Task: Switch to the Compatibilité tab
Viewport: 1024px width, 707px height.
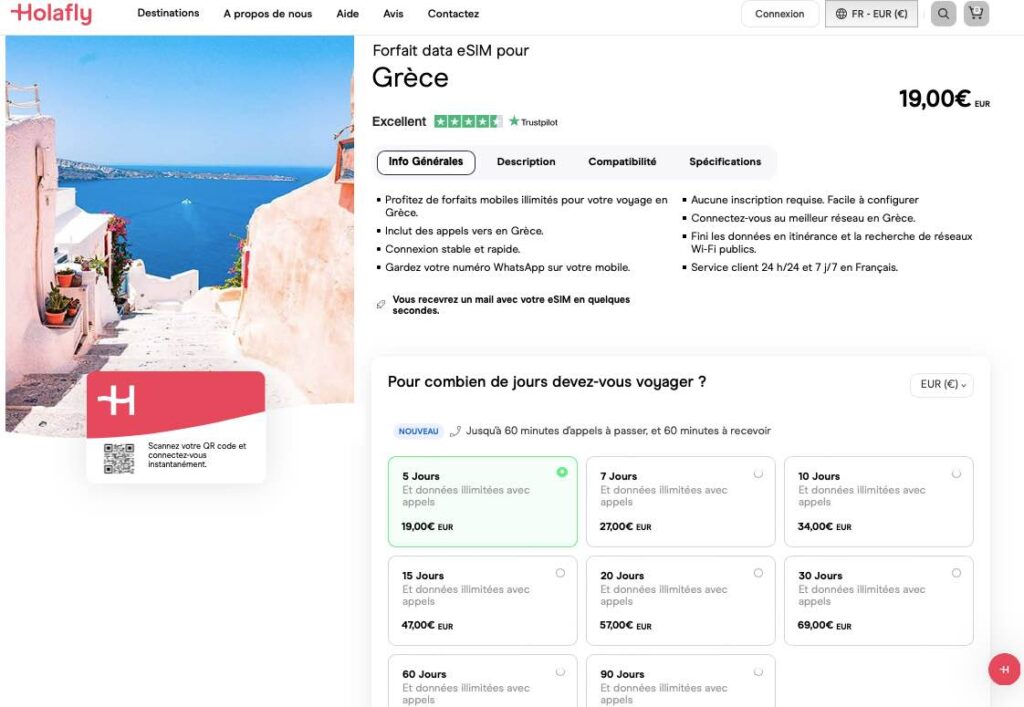Action: coord(623,161)
